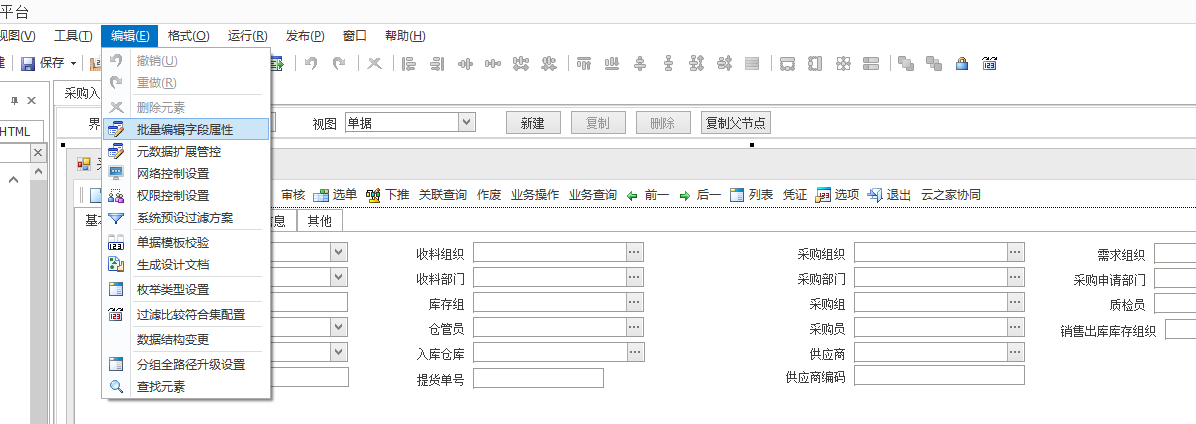Click 业务查询 in the form toolbar
Screen dimensions: 1196x424
click(x=593, y=195)
